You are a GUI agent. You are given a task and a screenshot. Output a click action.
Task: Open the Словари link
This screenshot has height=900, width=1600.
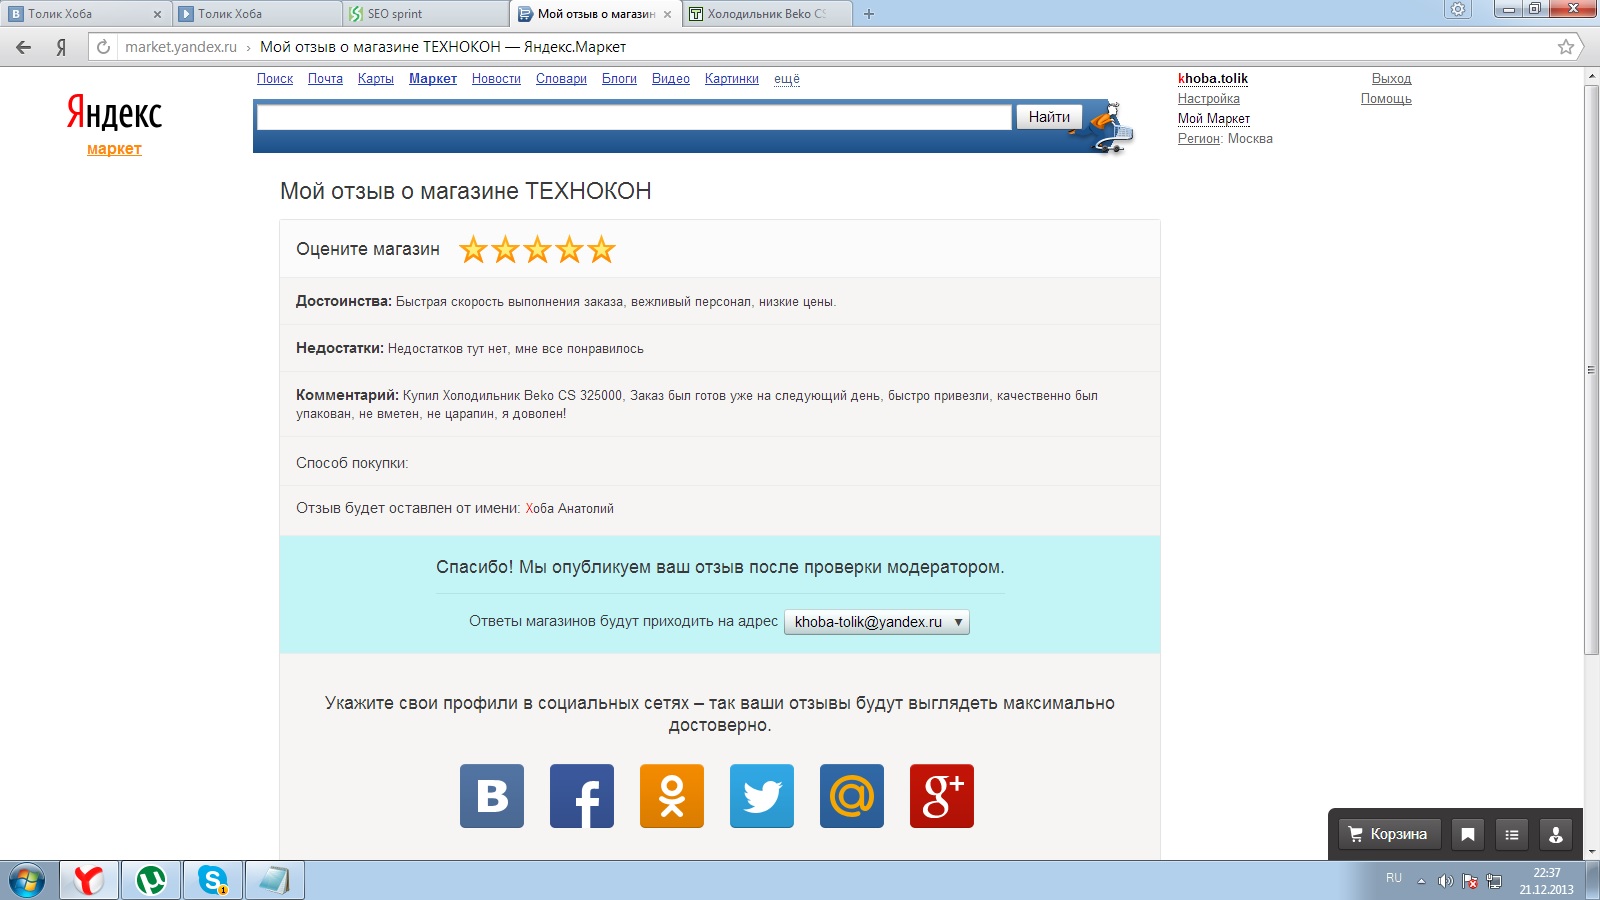(561, 79)
